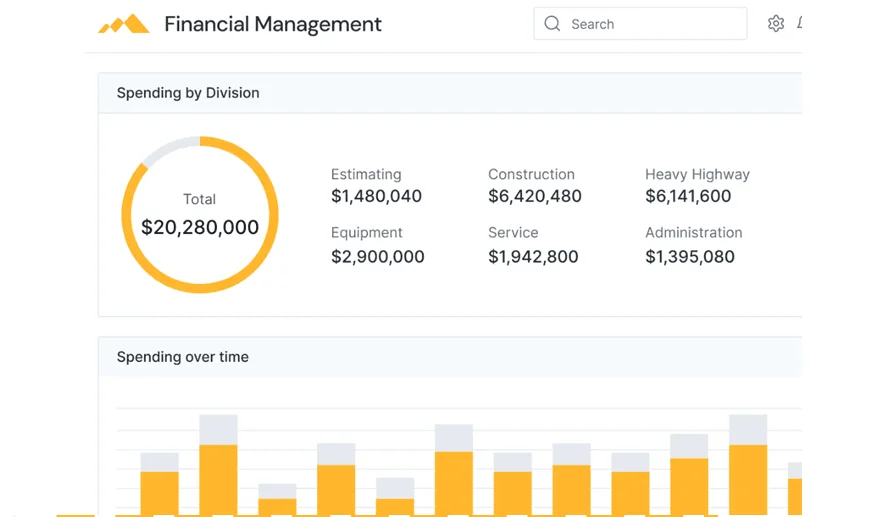Select the Spending over time panel header
The width and height of the screenshot is (889, 517).
[x=183, y=357]
